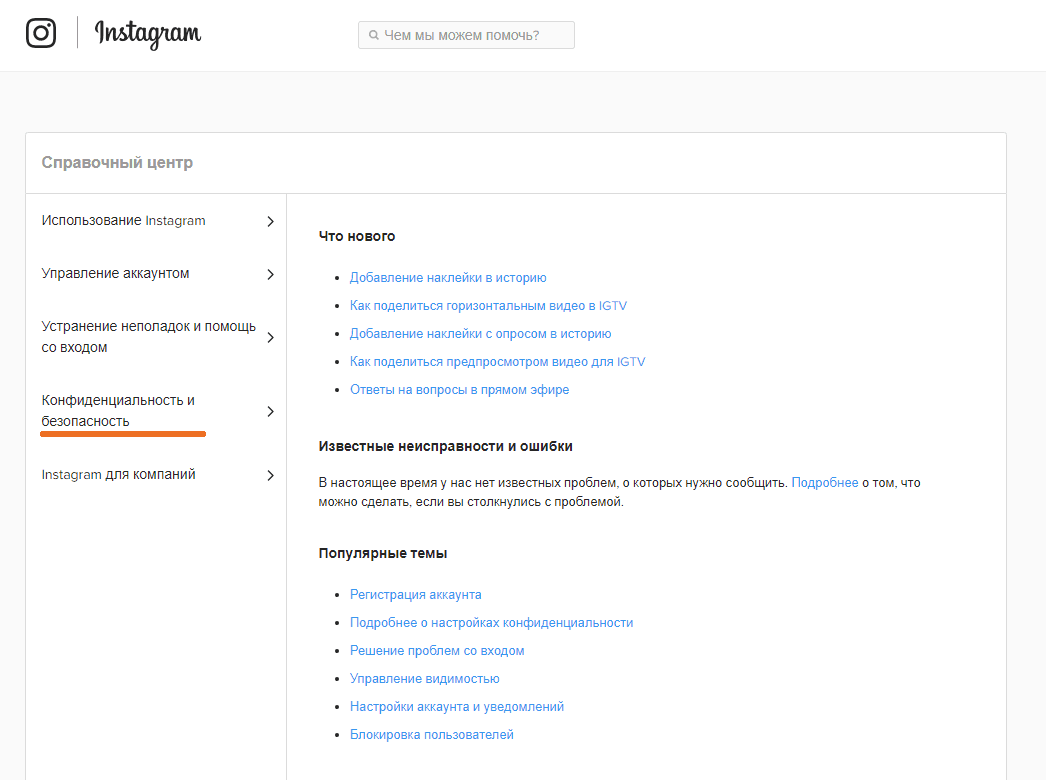The height and width of the screenshot is (780, 1046).
Task: Expand chevron next to "Instagram для компаний"
Action: point(270,476)
